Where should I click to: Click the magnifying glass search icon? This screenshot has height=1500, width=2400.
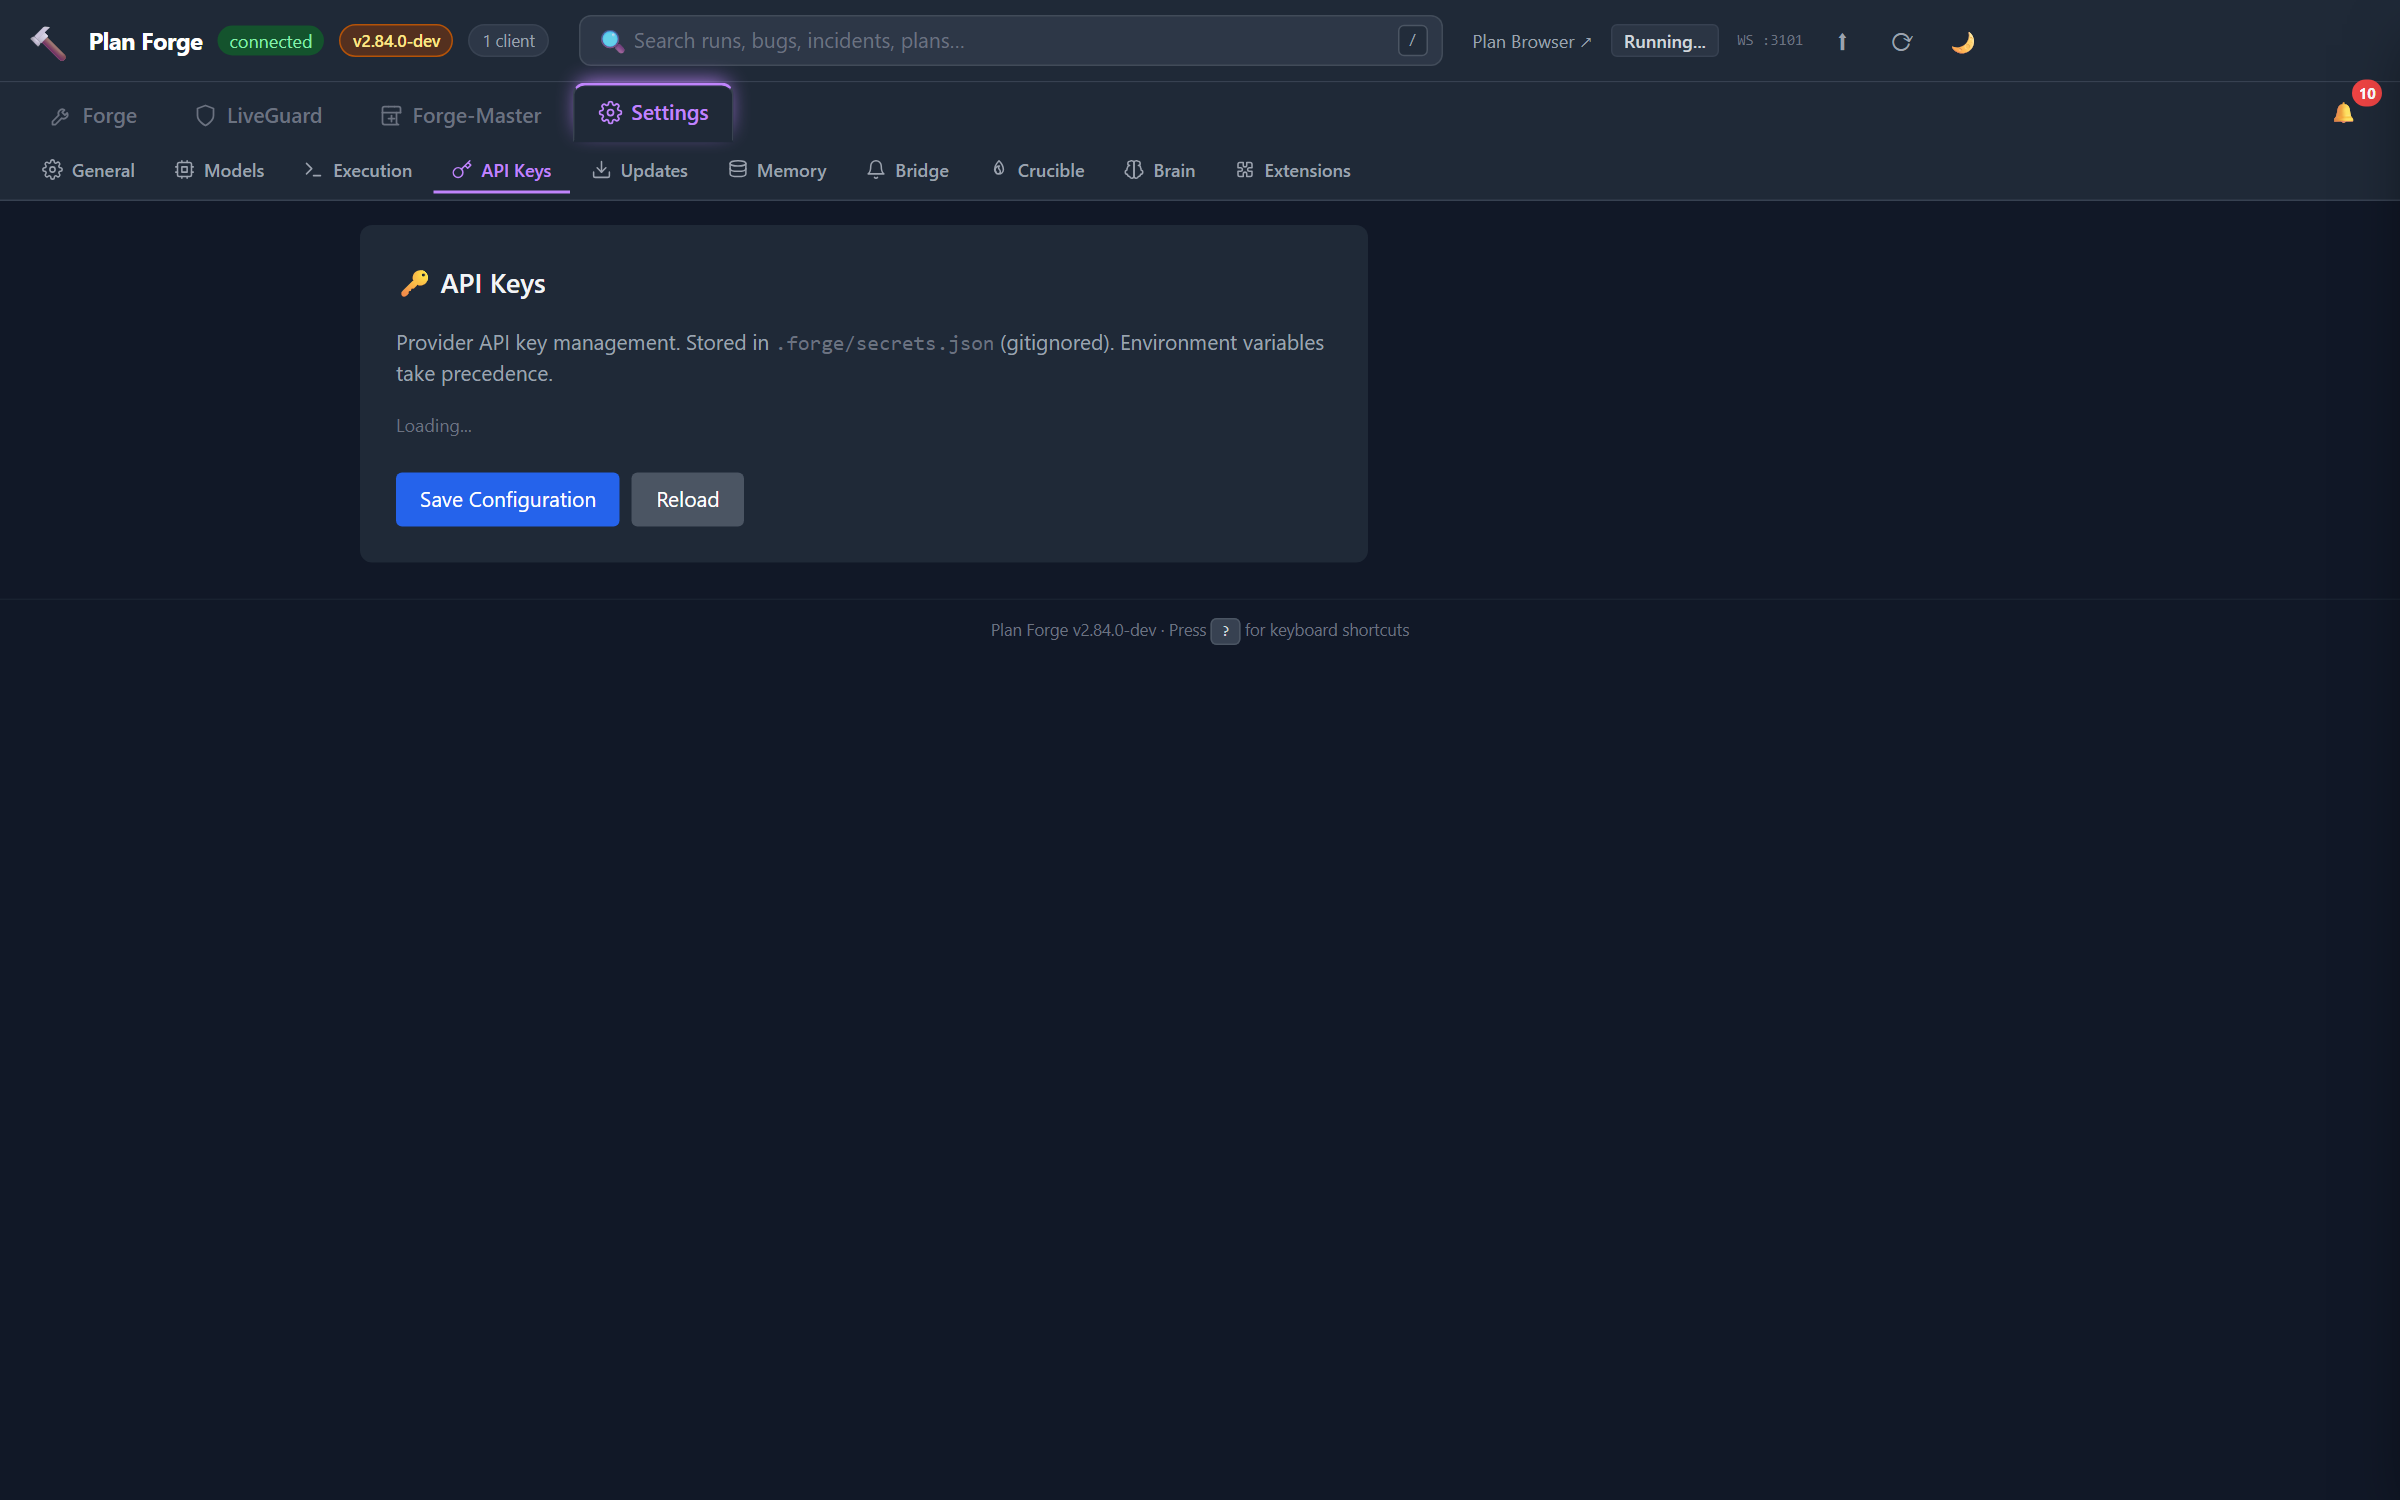(x=612, y=41)
